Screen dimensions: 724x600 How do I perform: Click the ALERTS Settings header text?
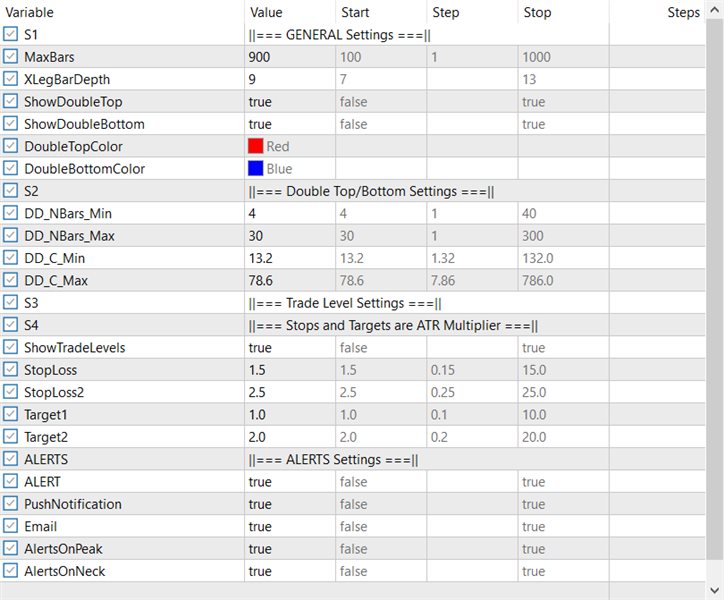[x=333, y=459]
